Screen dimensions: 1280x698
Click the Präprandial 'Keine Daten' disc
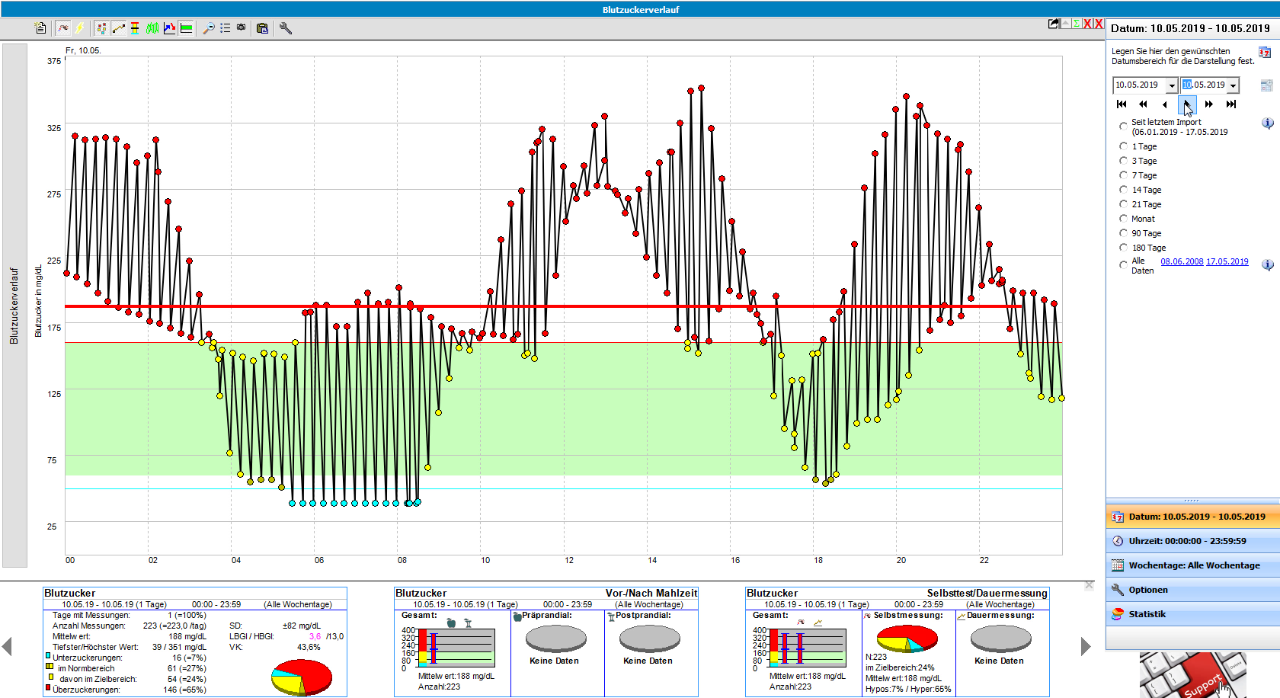pyautogui.click(x=558, y=637)
